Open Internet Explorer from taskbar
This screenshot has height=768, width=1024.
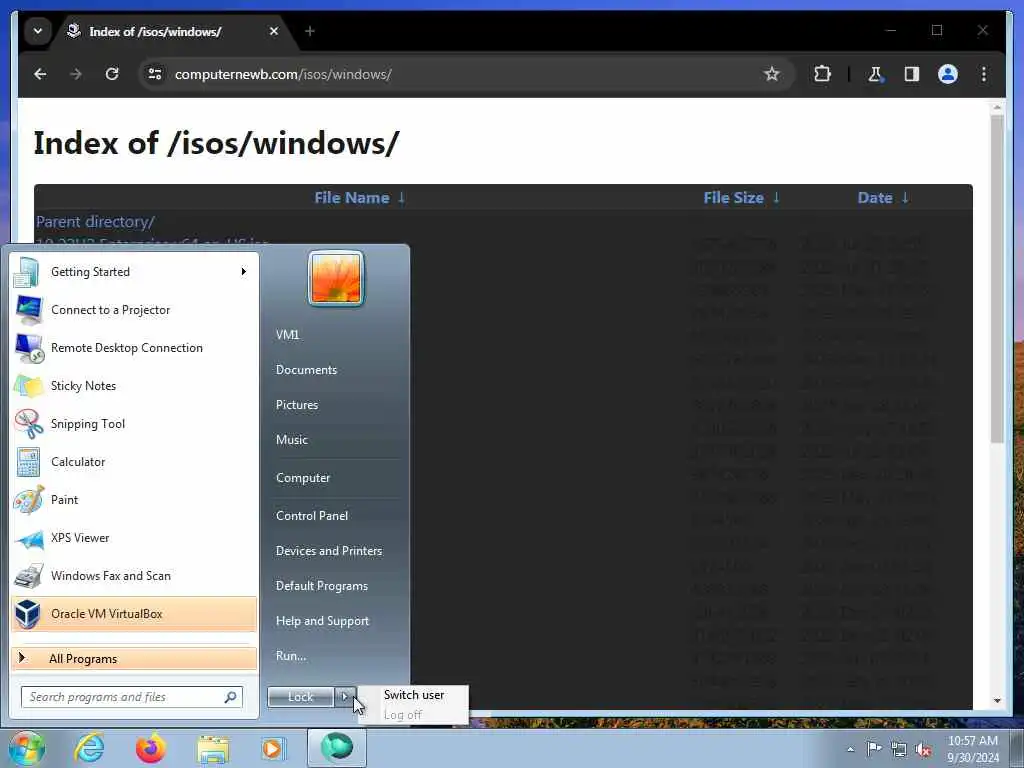click(x=89, y=748)
